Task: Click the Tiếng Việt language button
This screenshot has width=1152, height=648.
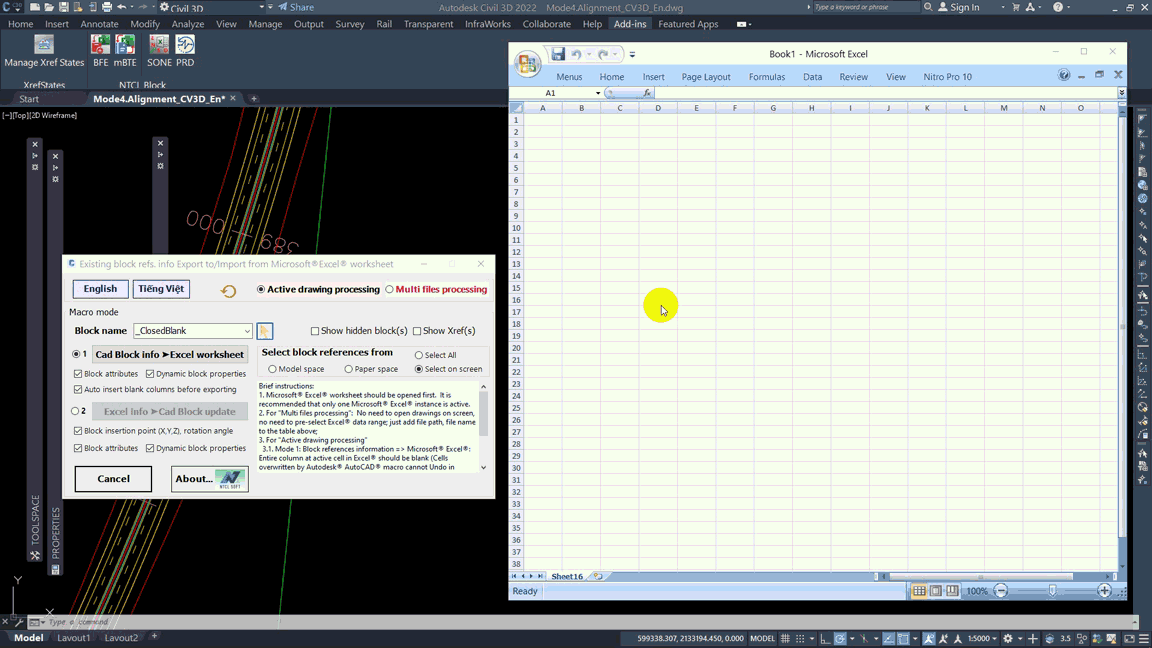Action: [x=161, y=289]
